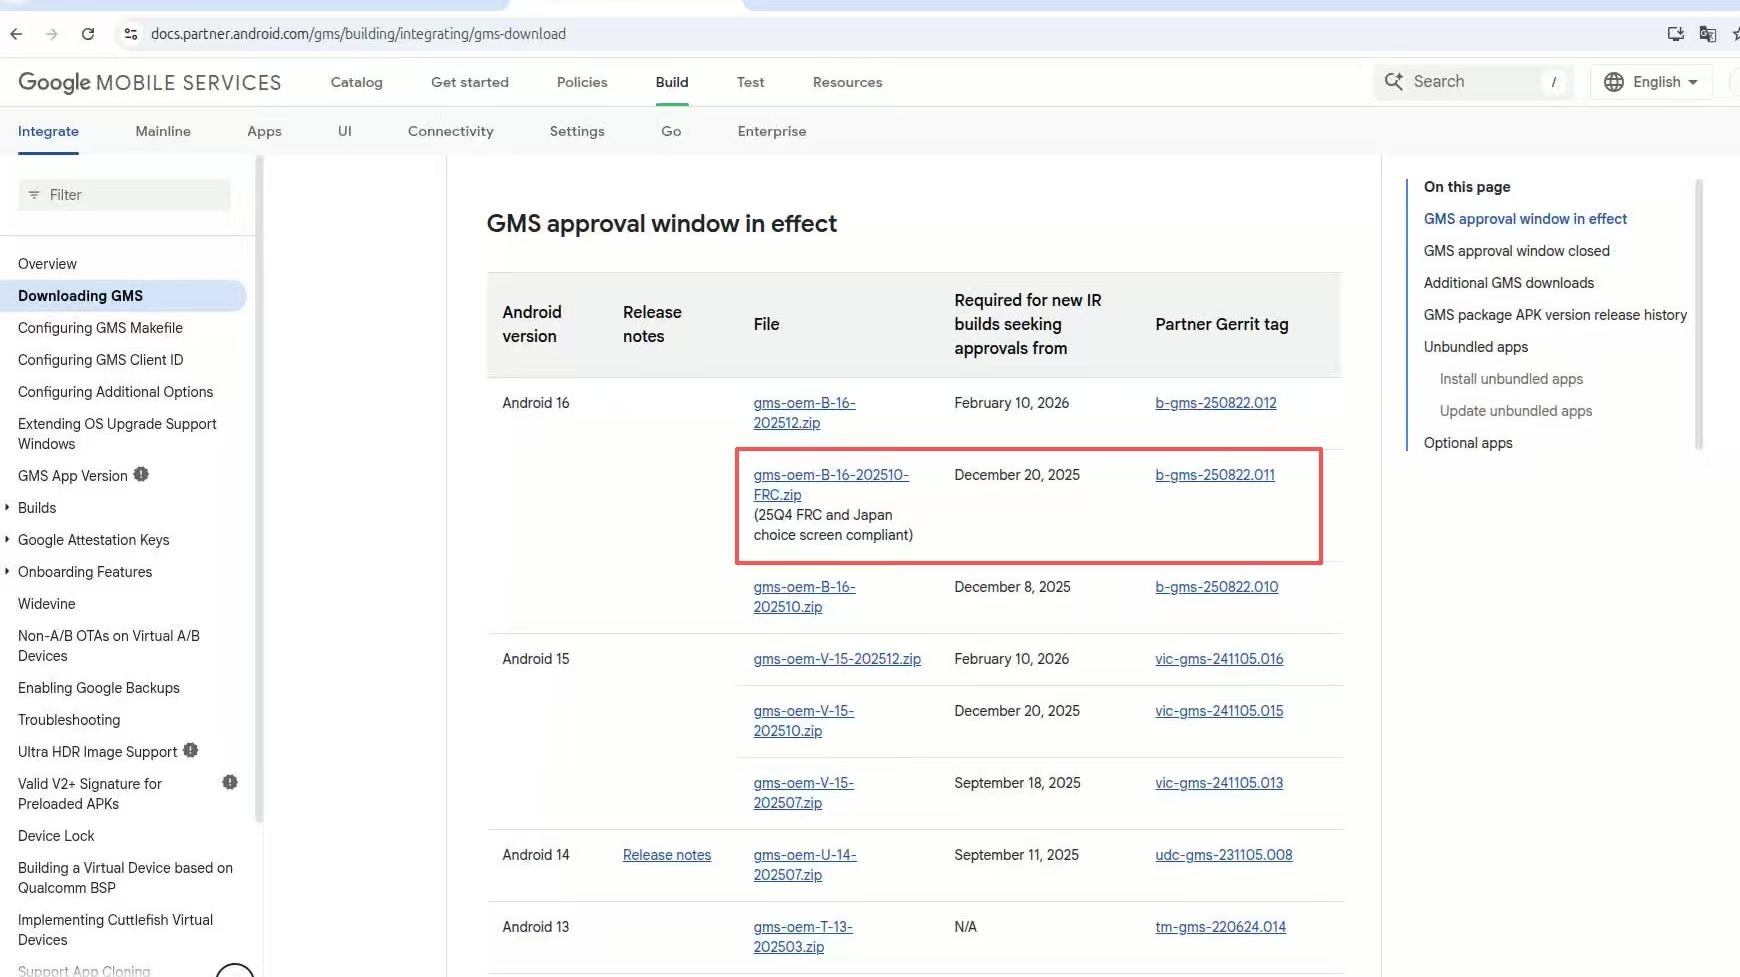Open Device Lock sidebar page
1740x977 pixels.
click(x=56, y=836)
